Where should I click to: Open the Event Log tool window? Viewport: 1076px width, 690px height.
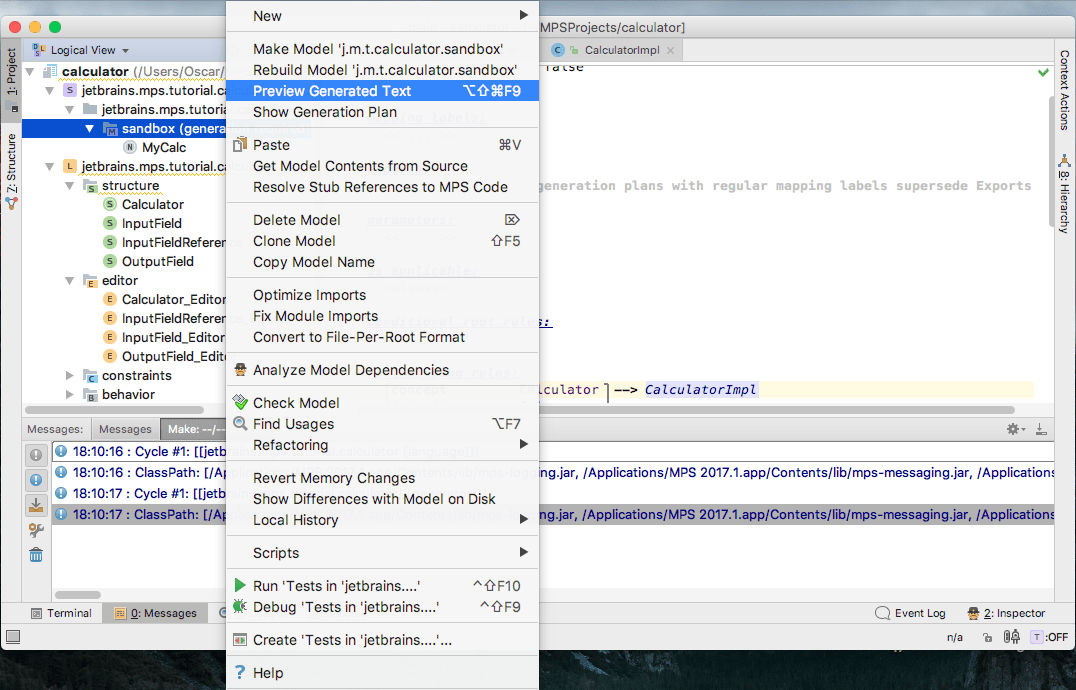910,613
